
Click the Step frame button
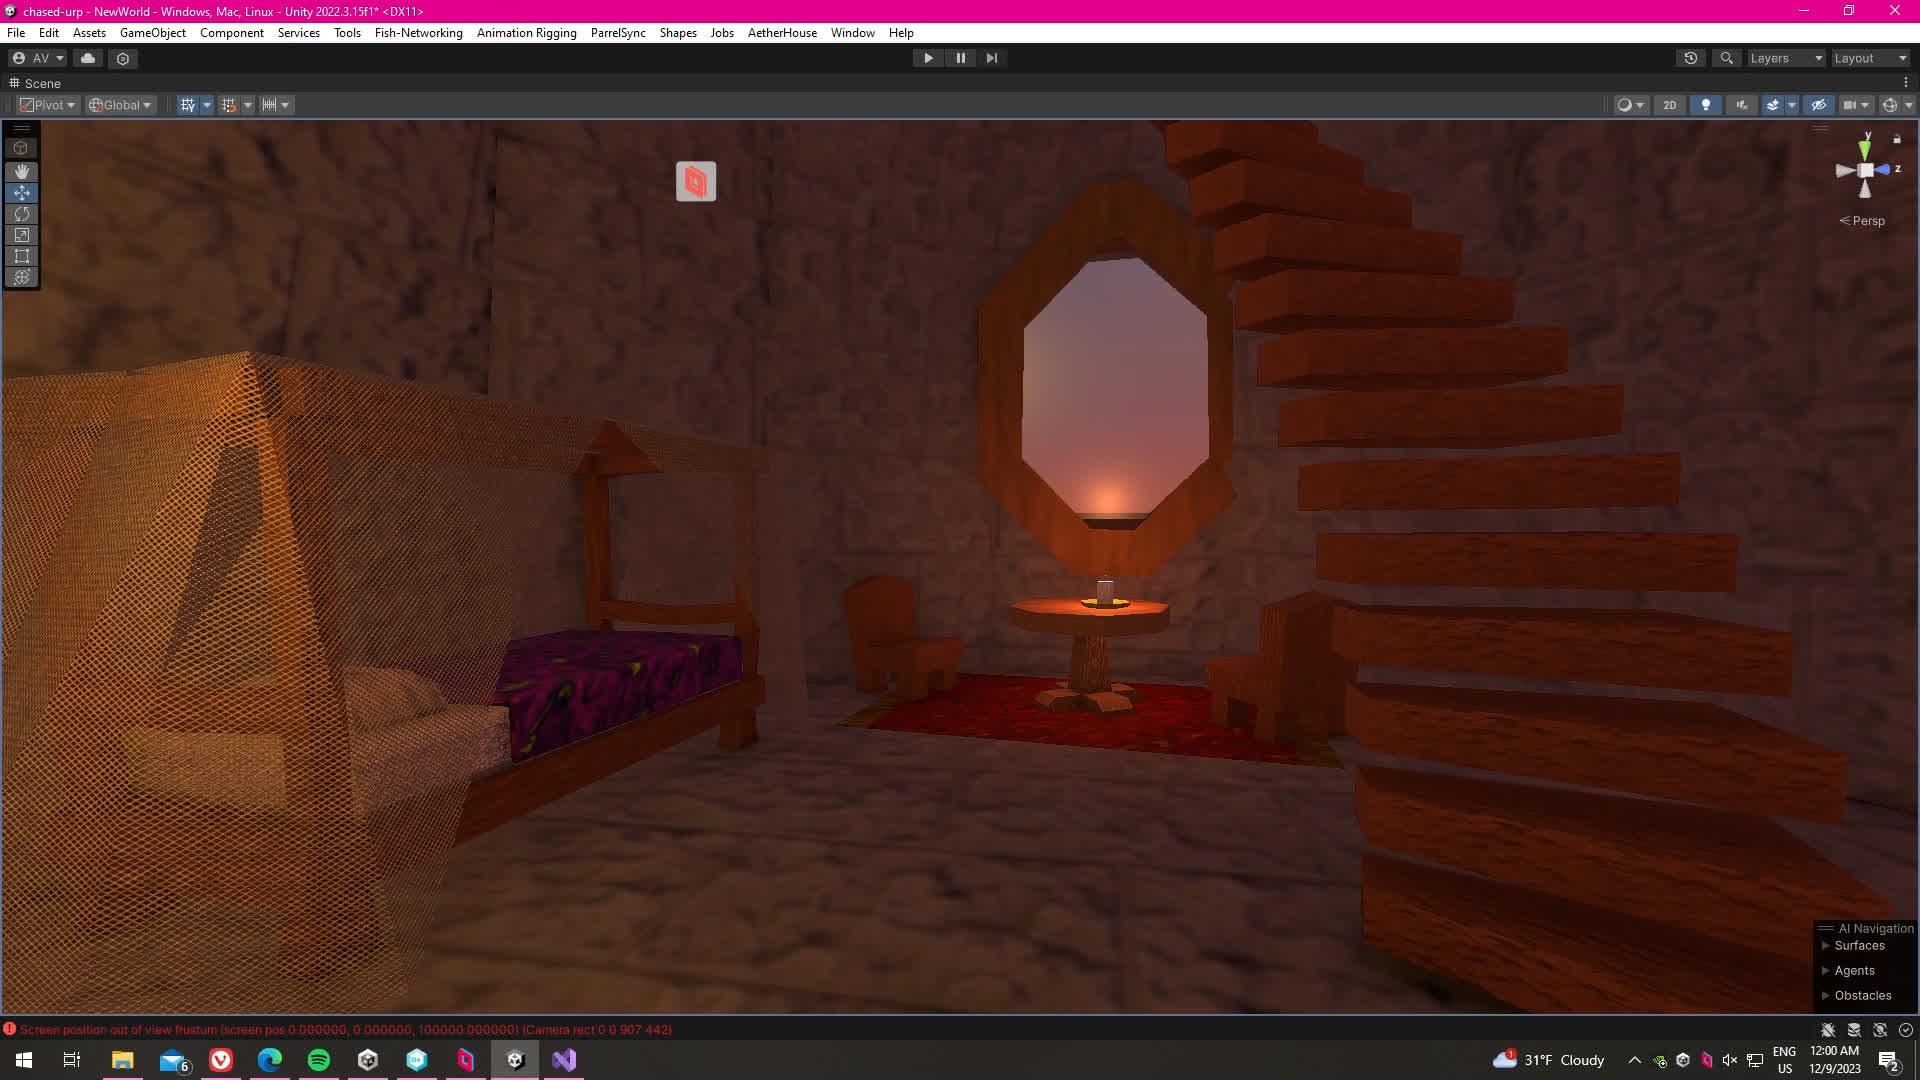pyautogui.click(x=991, y=58)
